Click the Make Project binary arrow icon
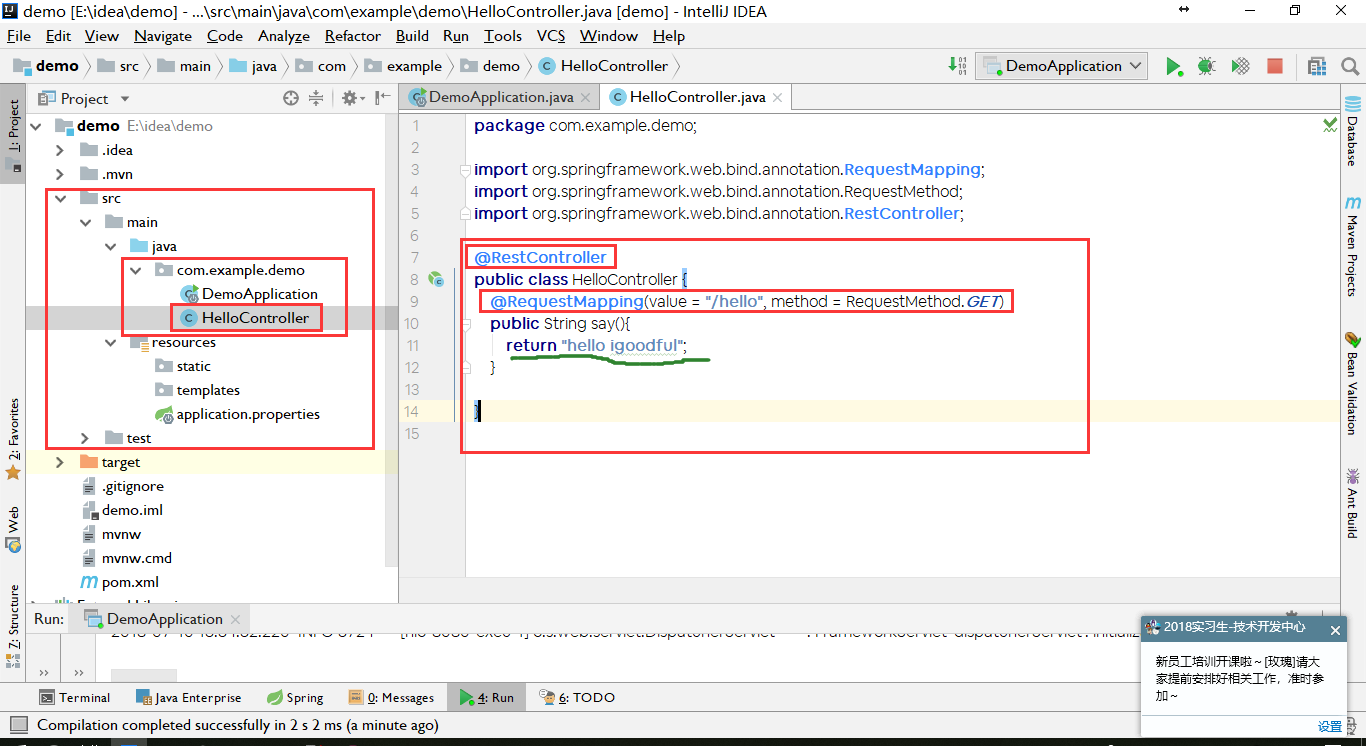This screenshot has width=1366, height=746. coord(957,66)
